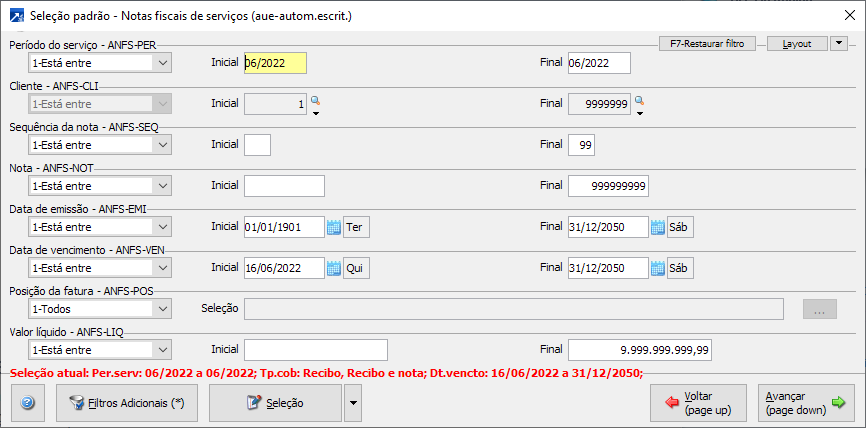This screenshot has width=866, height=428.
Task: Open calendar picker for Data de vencimento Inicial
Action: click(334, 268)
